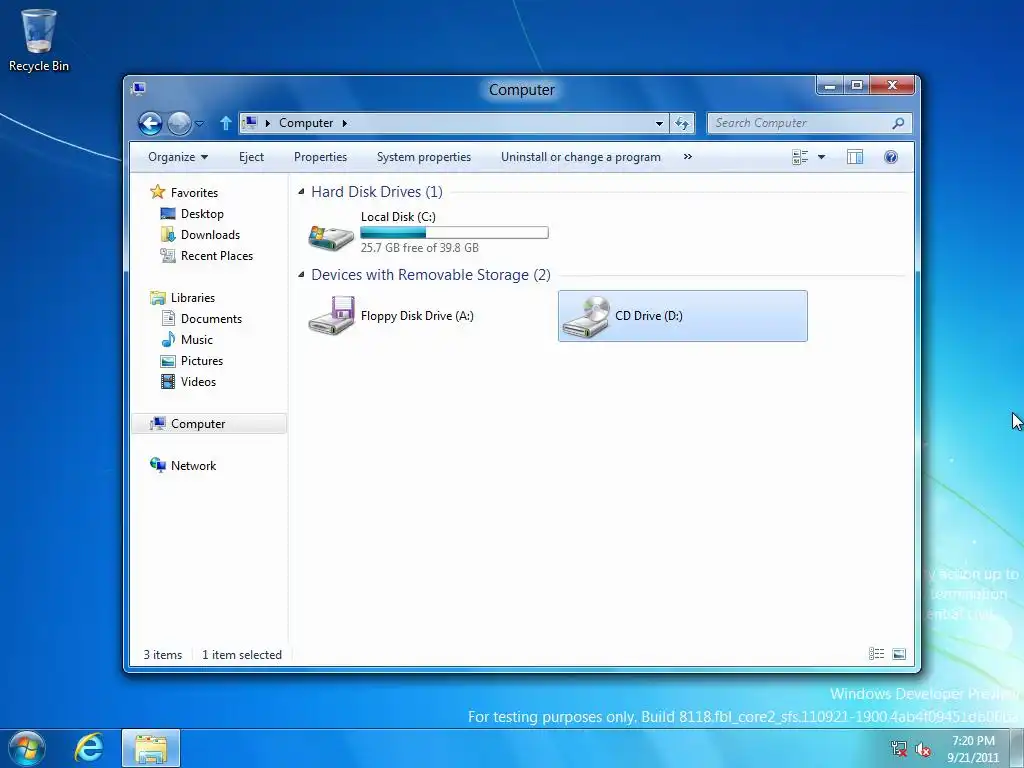Image resolution: width=1024 pixels, height=768 pixels.
Task: Select Favorites in navigation pane
Action: coord(194,193)
